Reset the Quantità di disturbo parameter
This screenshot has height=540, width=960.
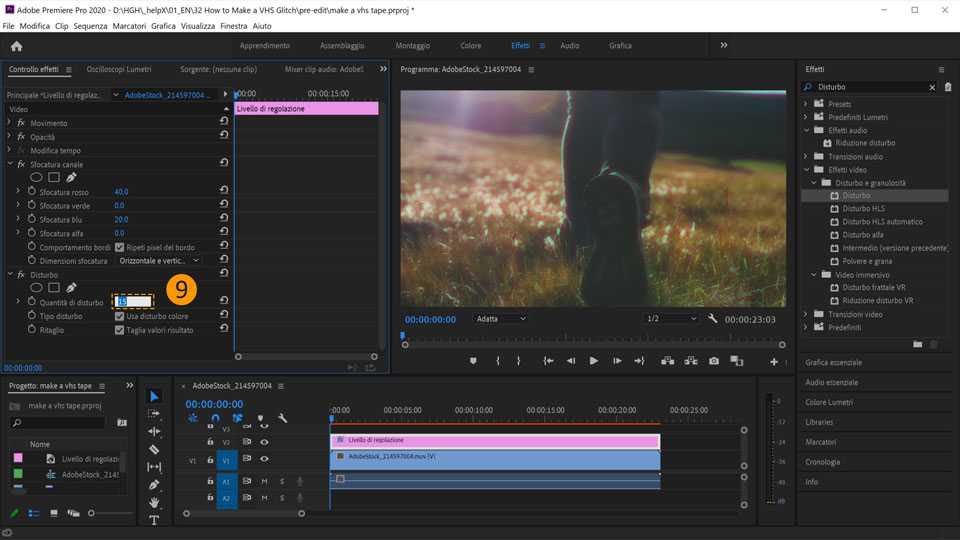coord(224,300)
